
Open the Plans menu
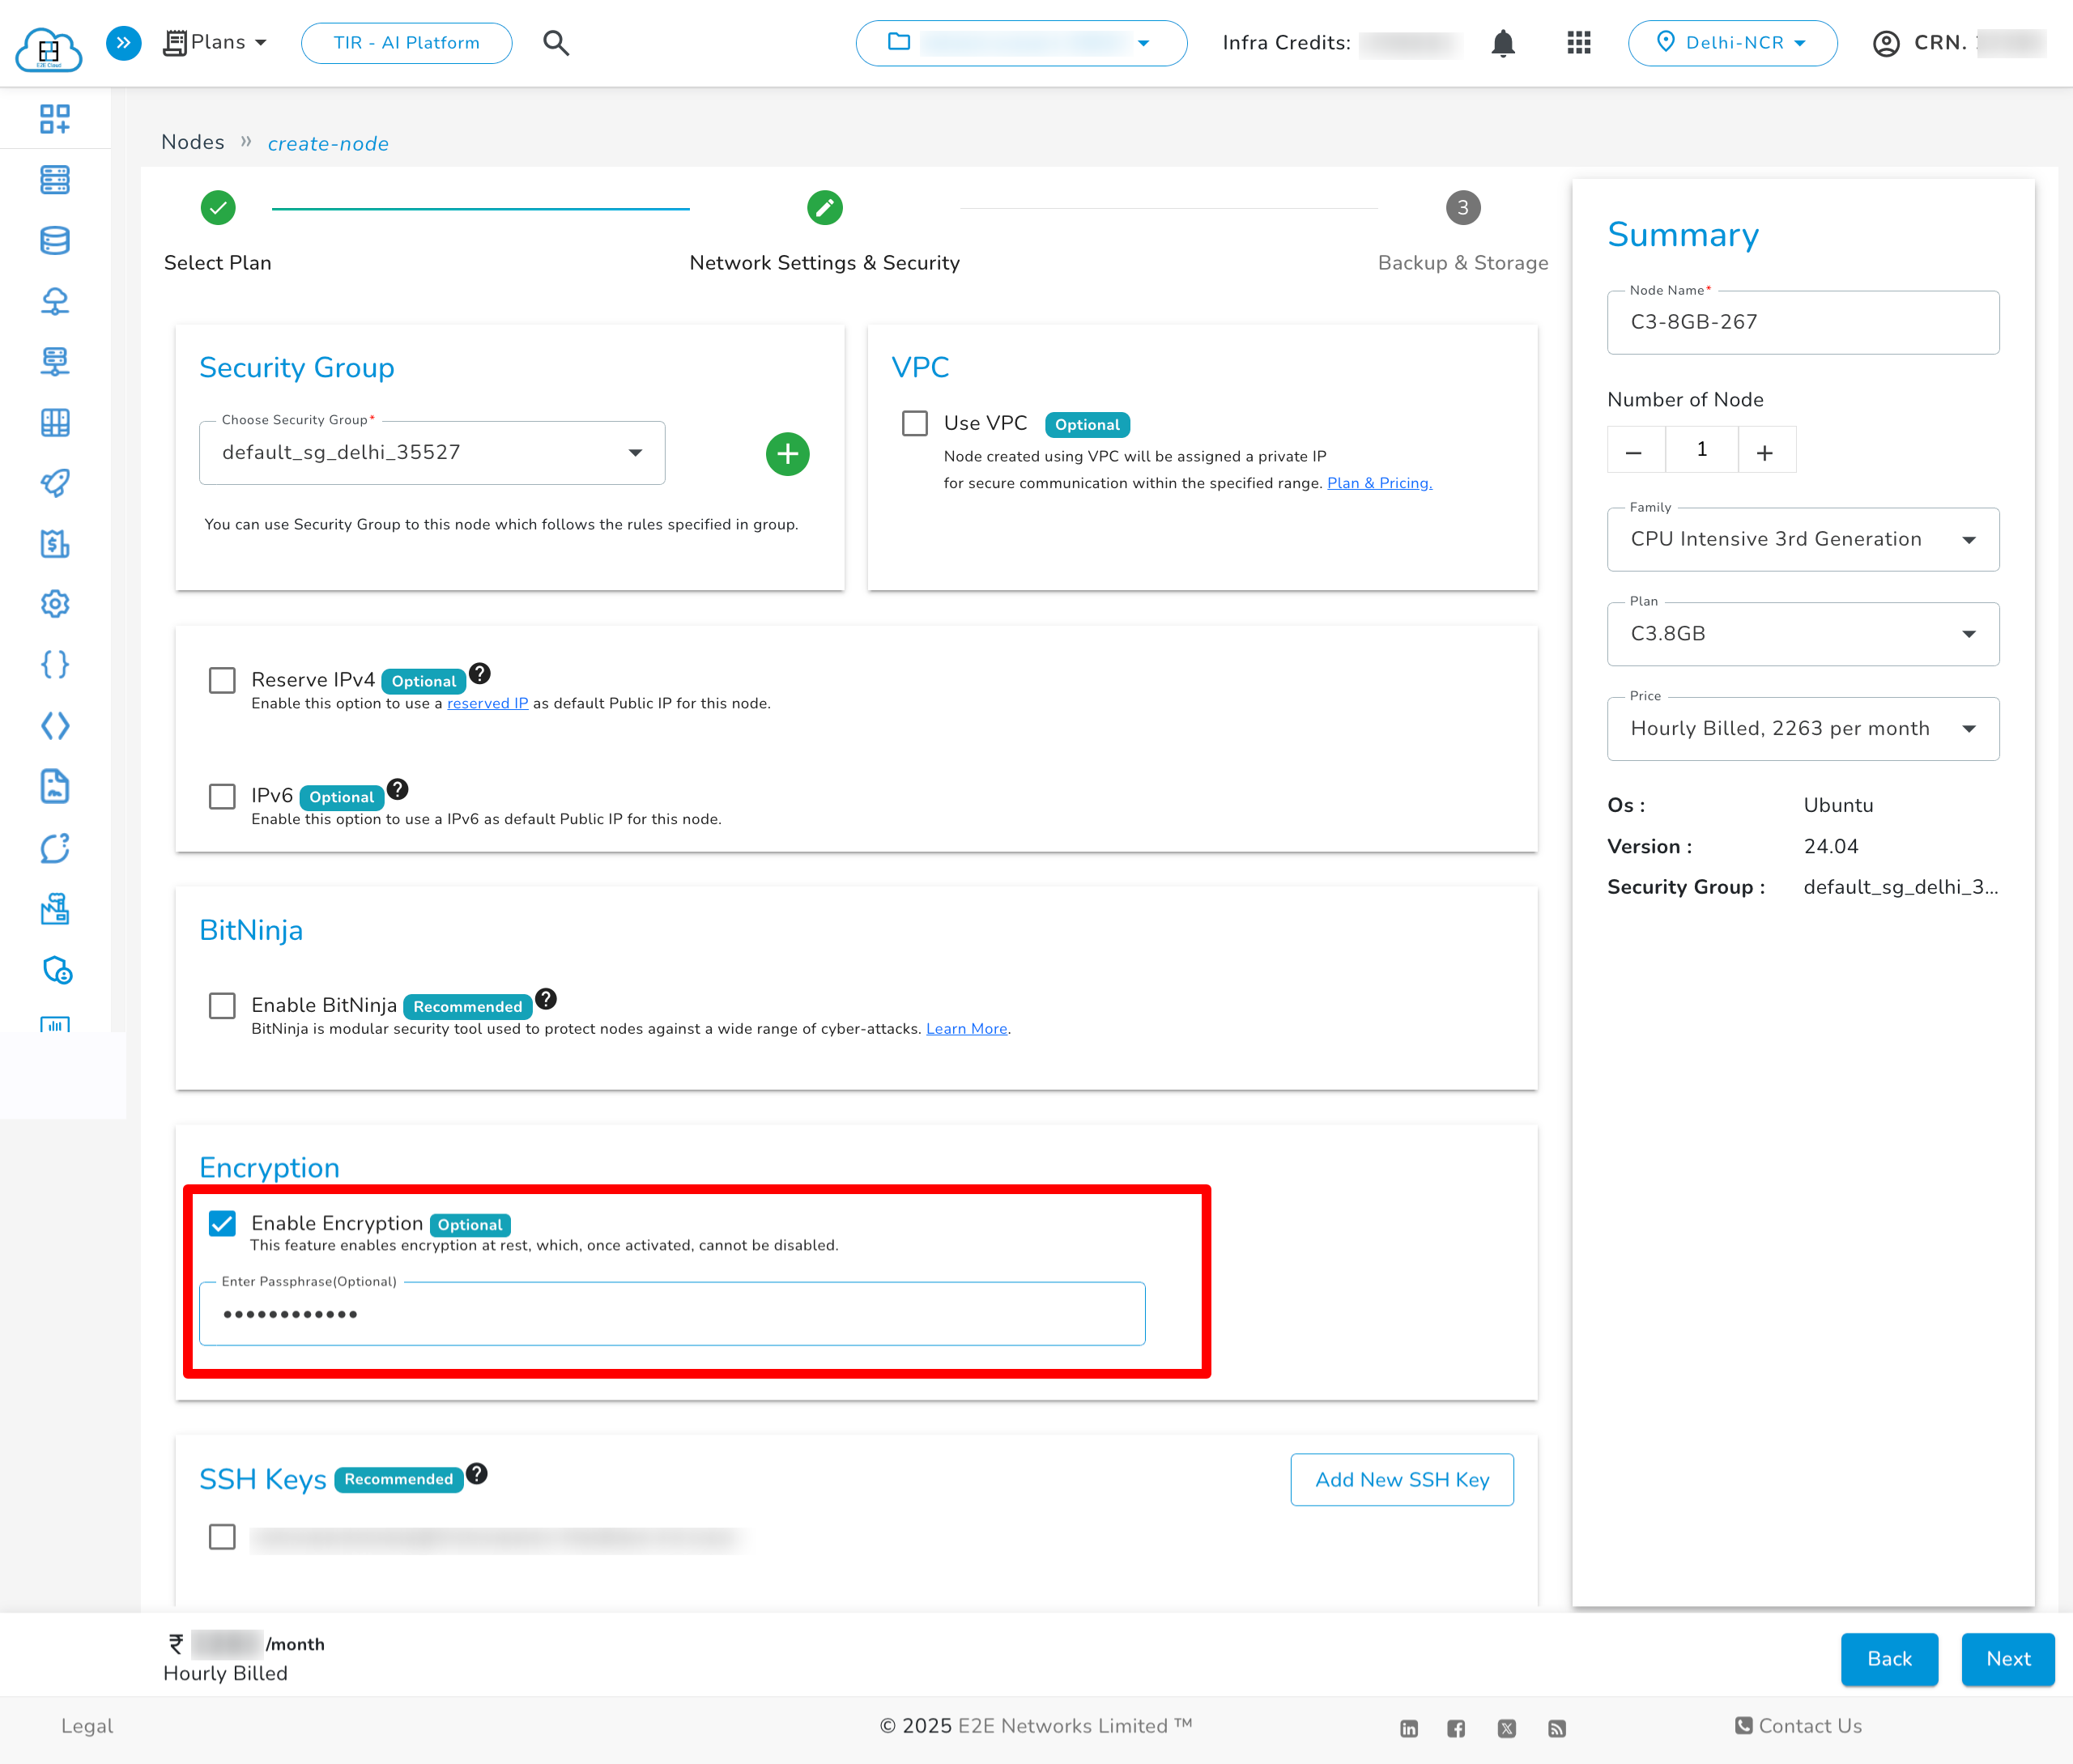pos(214,42)
